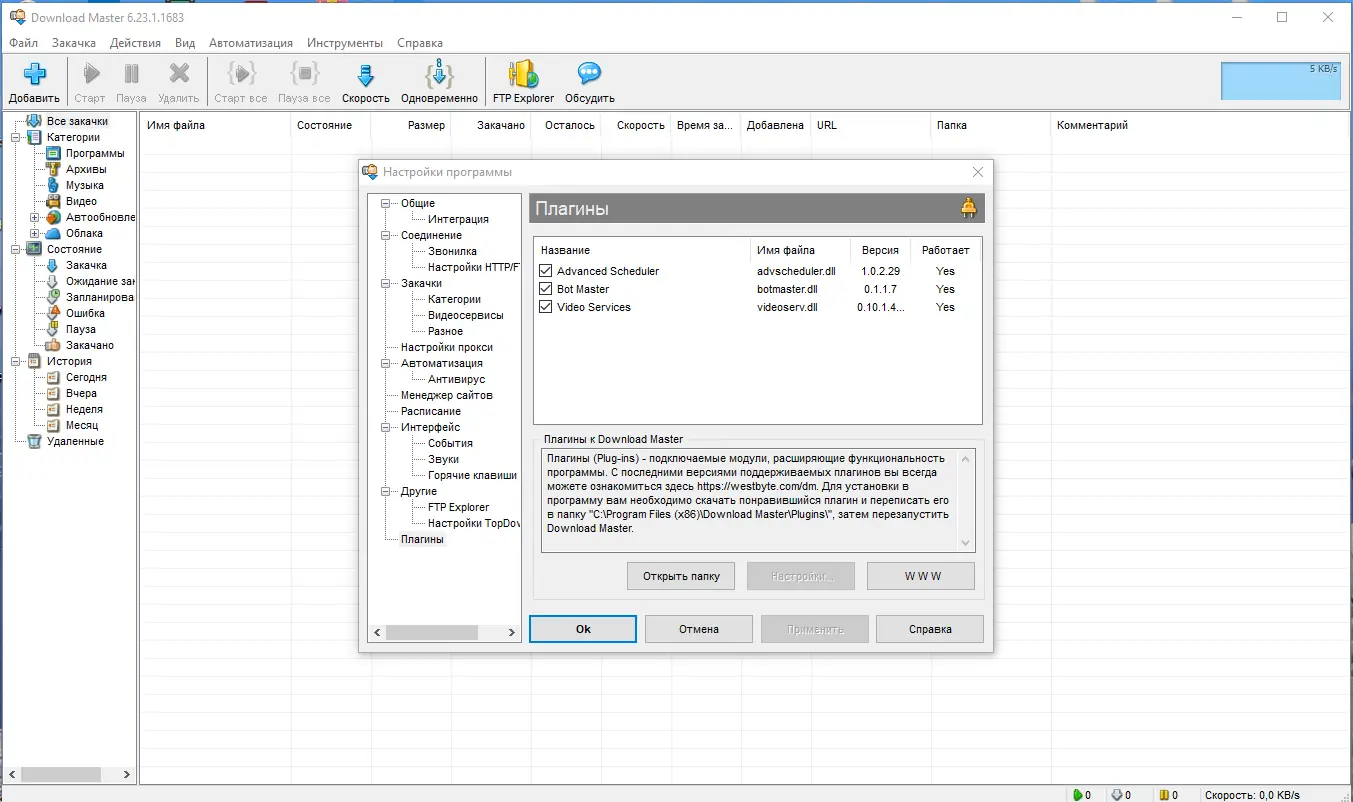Click the Открыть папку button
Viewport: 1353px width, 802px height.
click(681, 576)
